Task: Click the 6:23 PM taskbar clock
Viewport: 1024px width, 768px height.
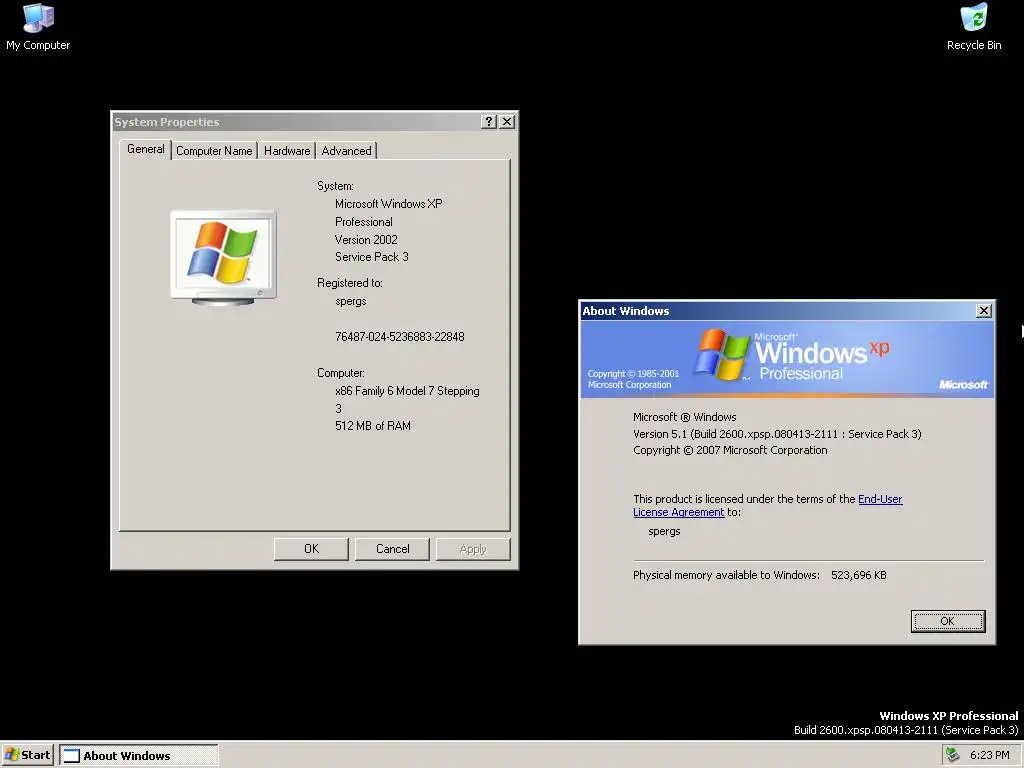Action: click(989, 755)
